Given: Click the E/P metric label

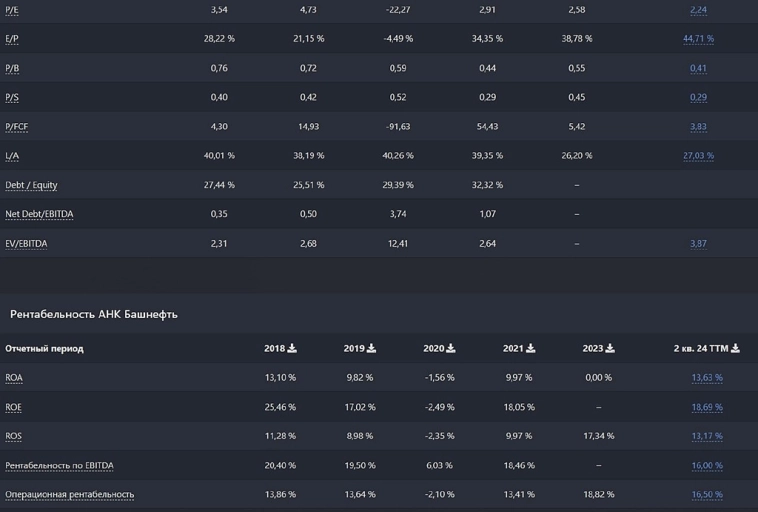Looking at the screenshot, I should [12, 39].
